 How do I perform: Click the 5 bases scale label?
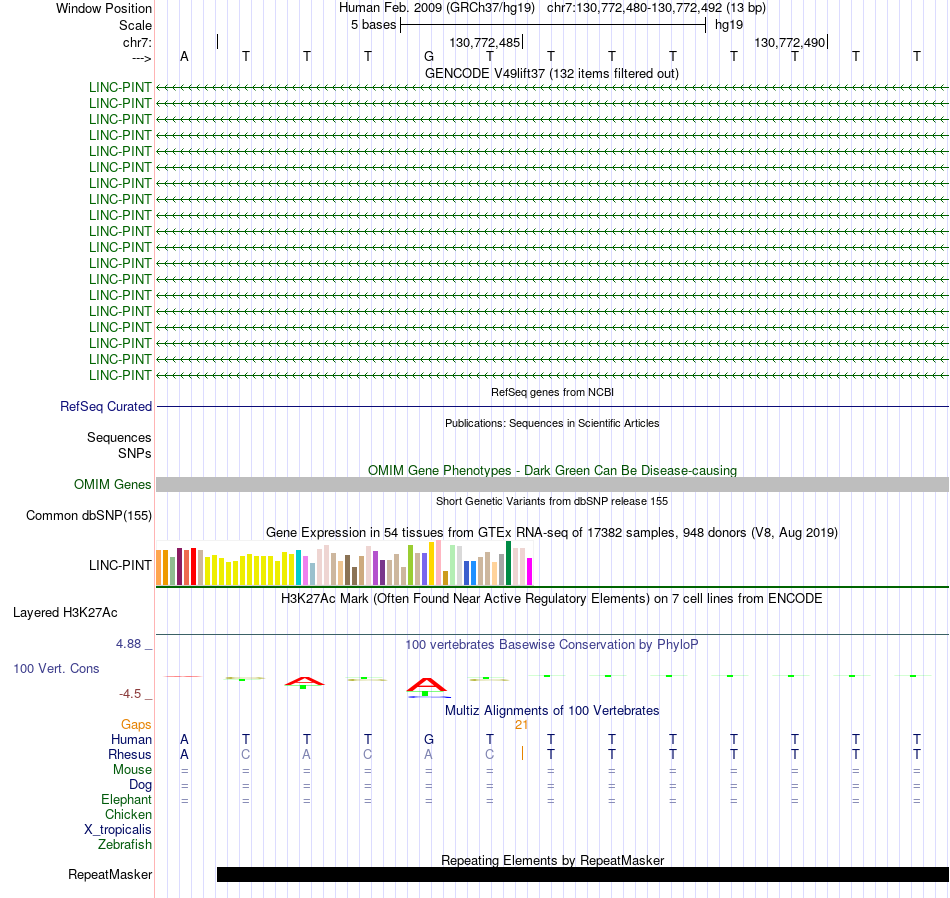coord(373,25)
